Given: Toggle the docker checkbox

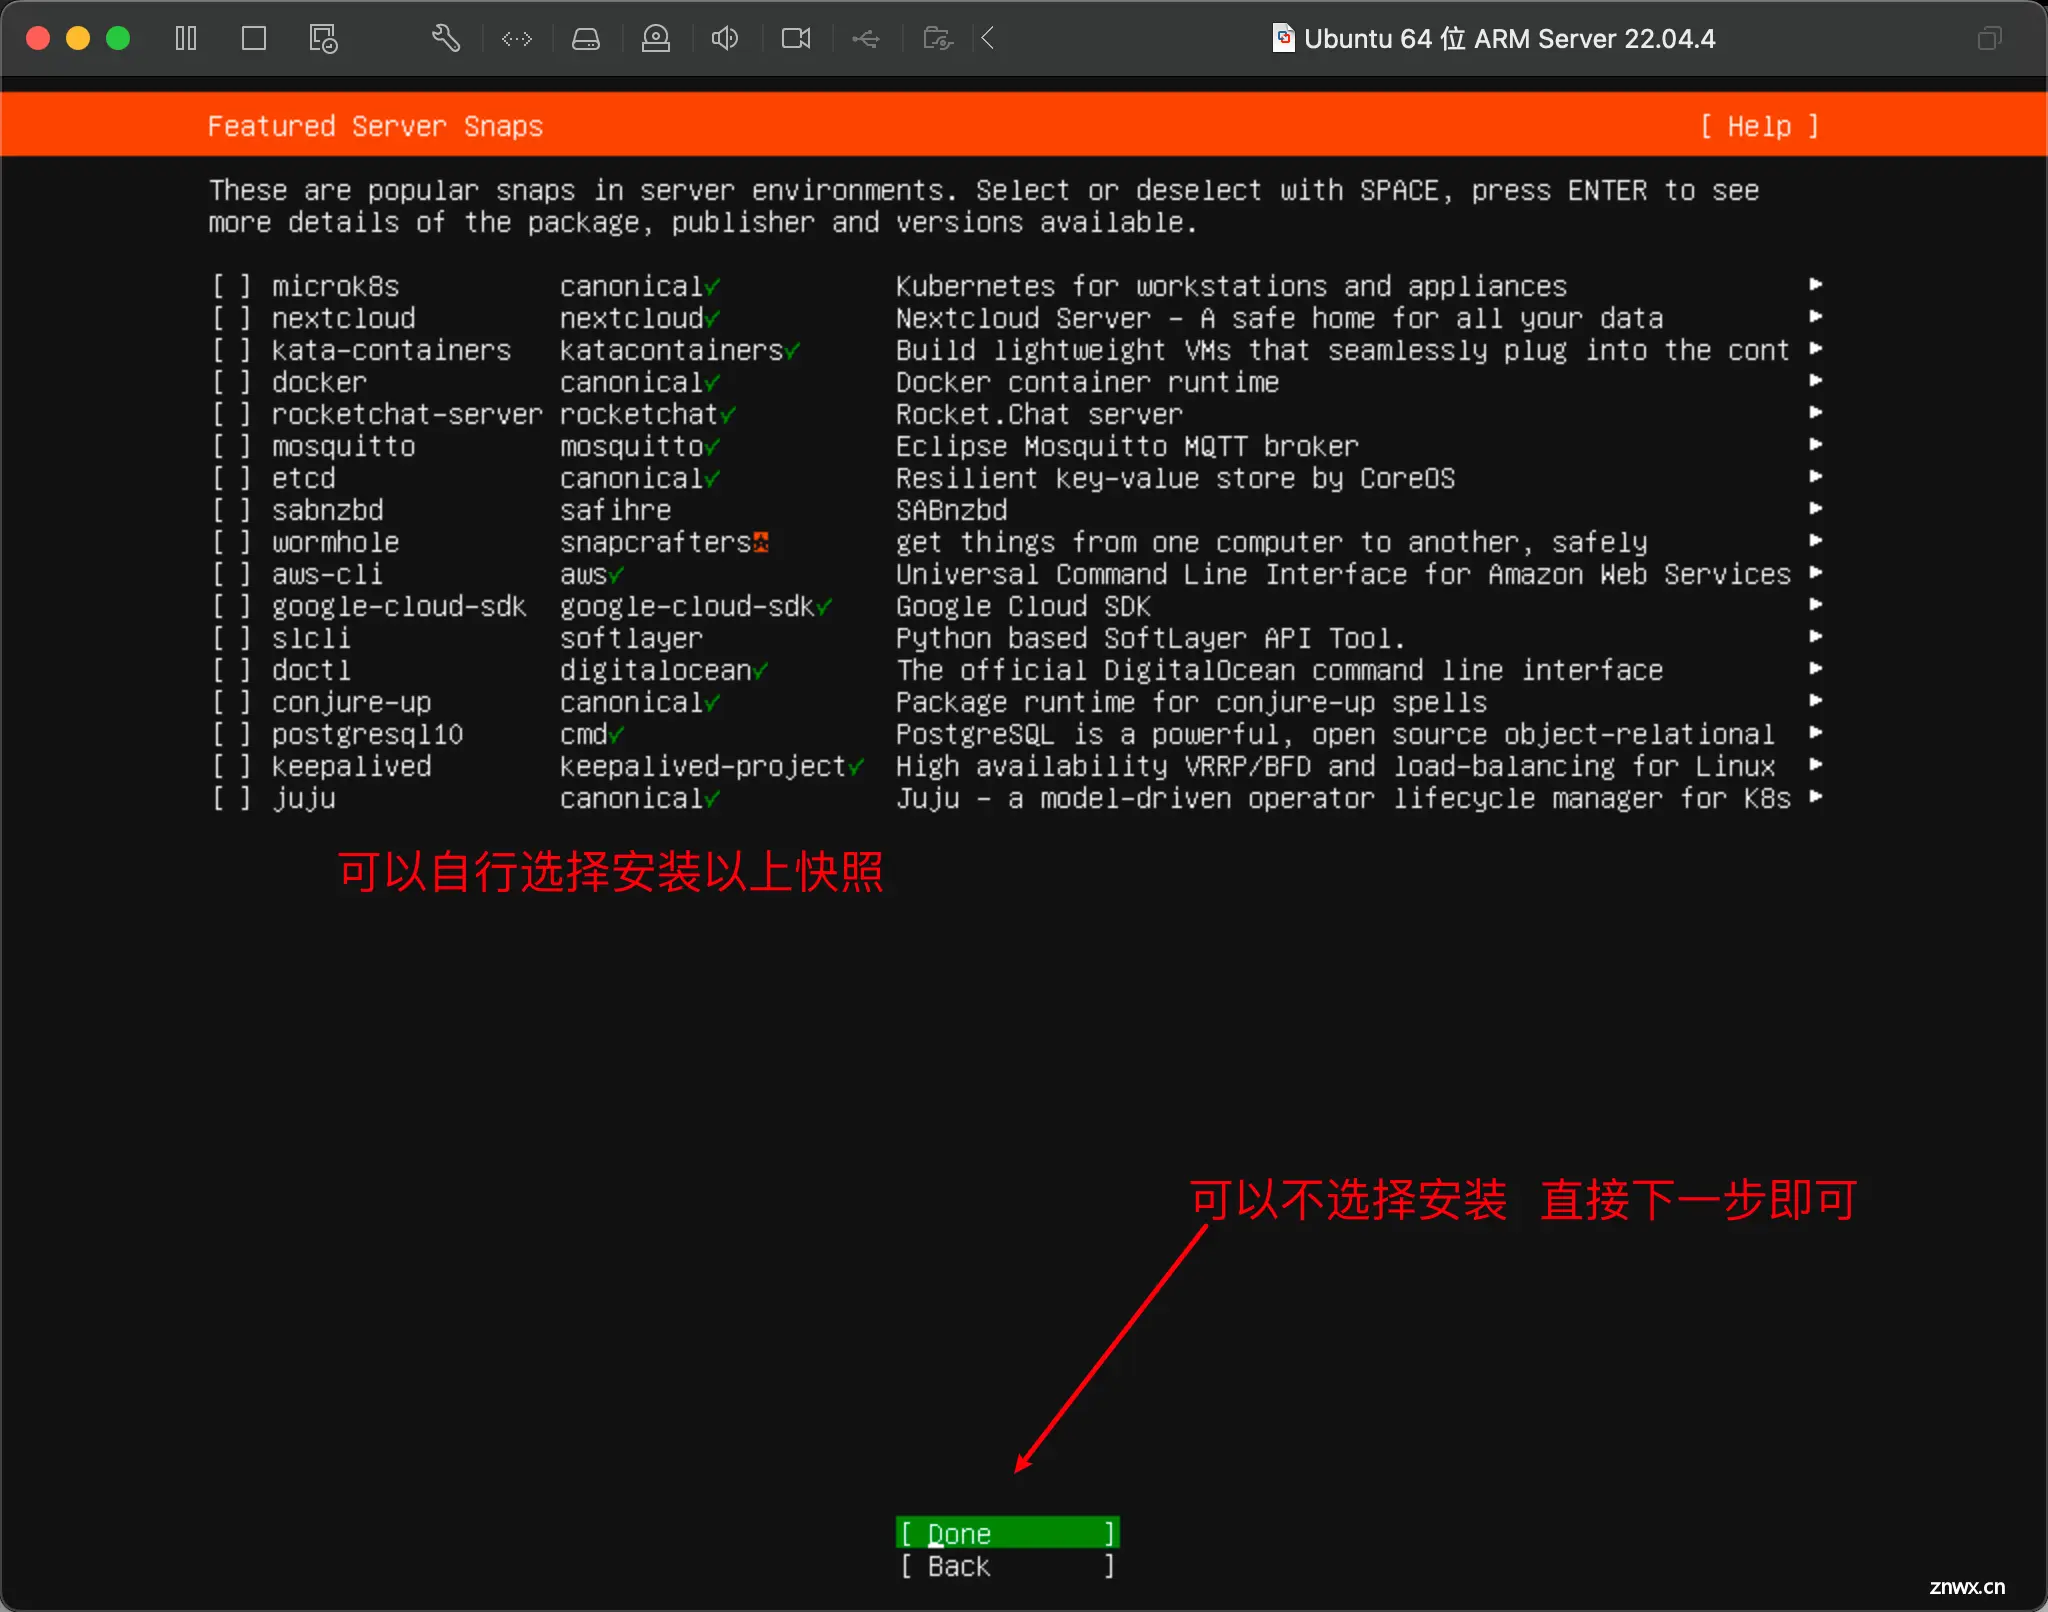Looking at the screenshot, I should tap(231, 383).
